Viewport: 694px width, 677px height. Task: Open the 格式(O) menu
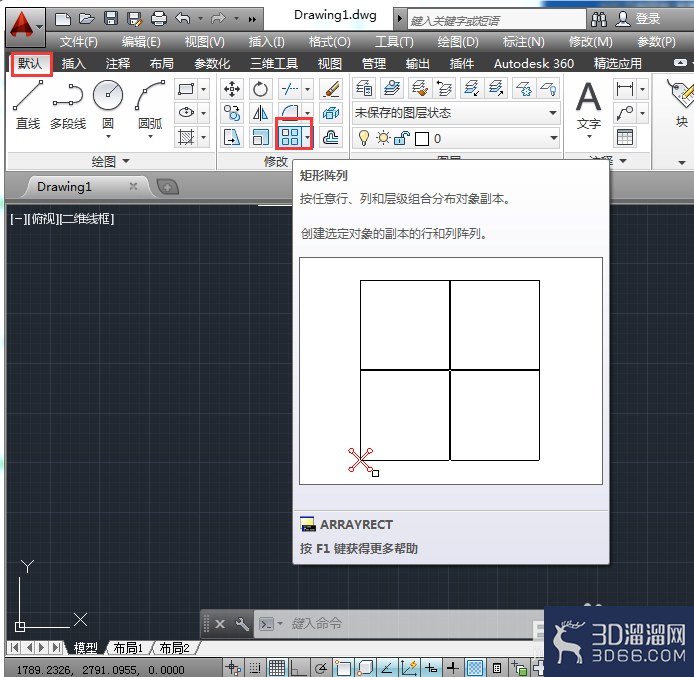329,42
